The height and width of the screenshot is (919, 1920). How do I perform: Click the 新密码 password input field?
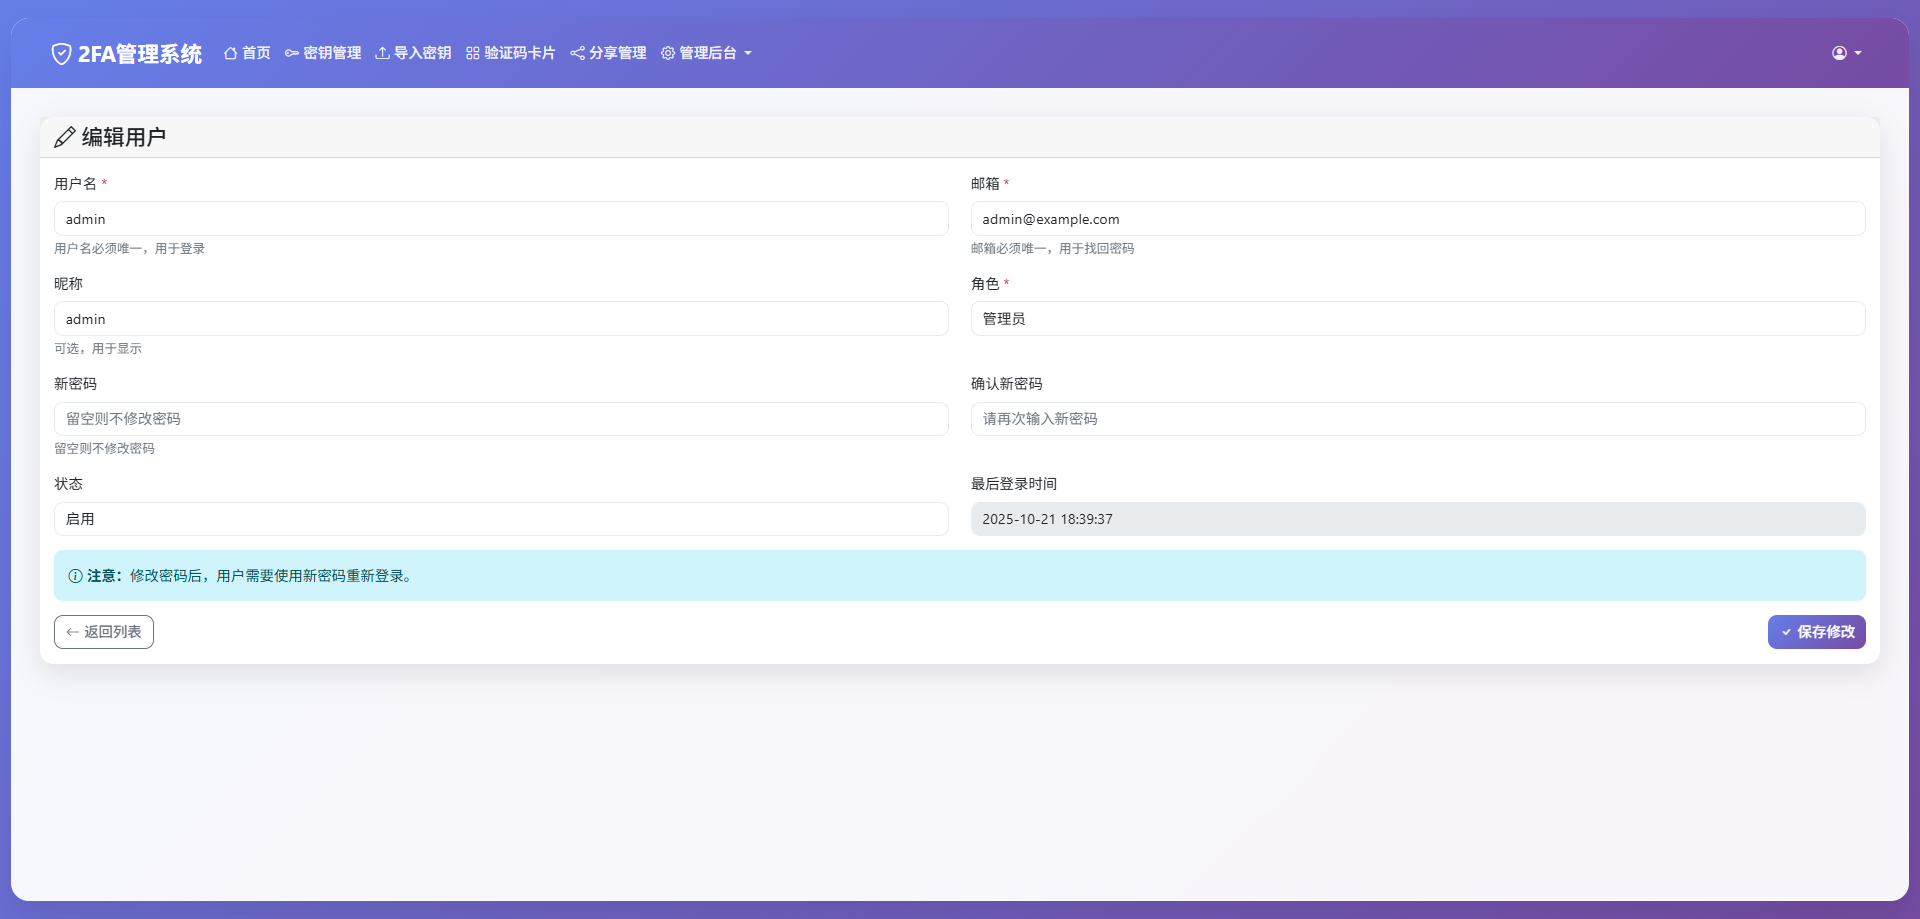[501, 418]
